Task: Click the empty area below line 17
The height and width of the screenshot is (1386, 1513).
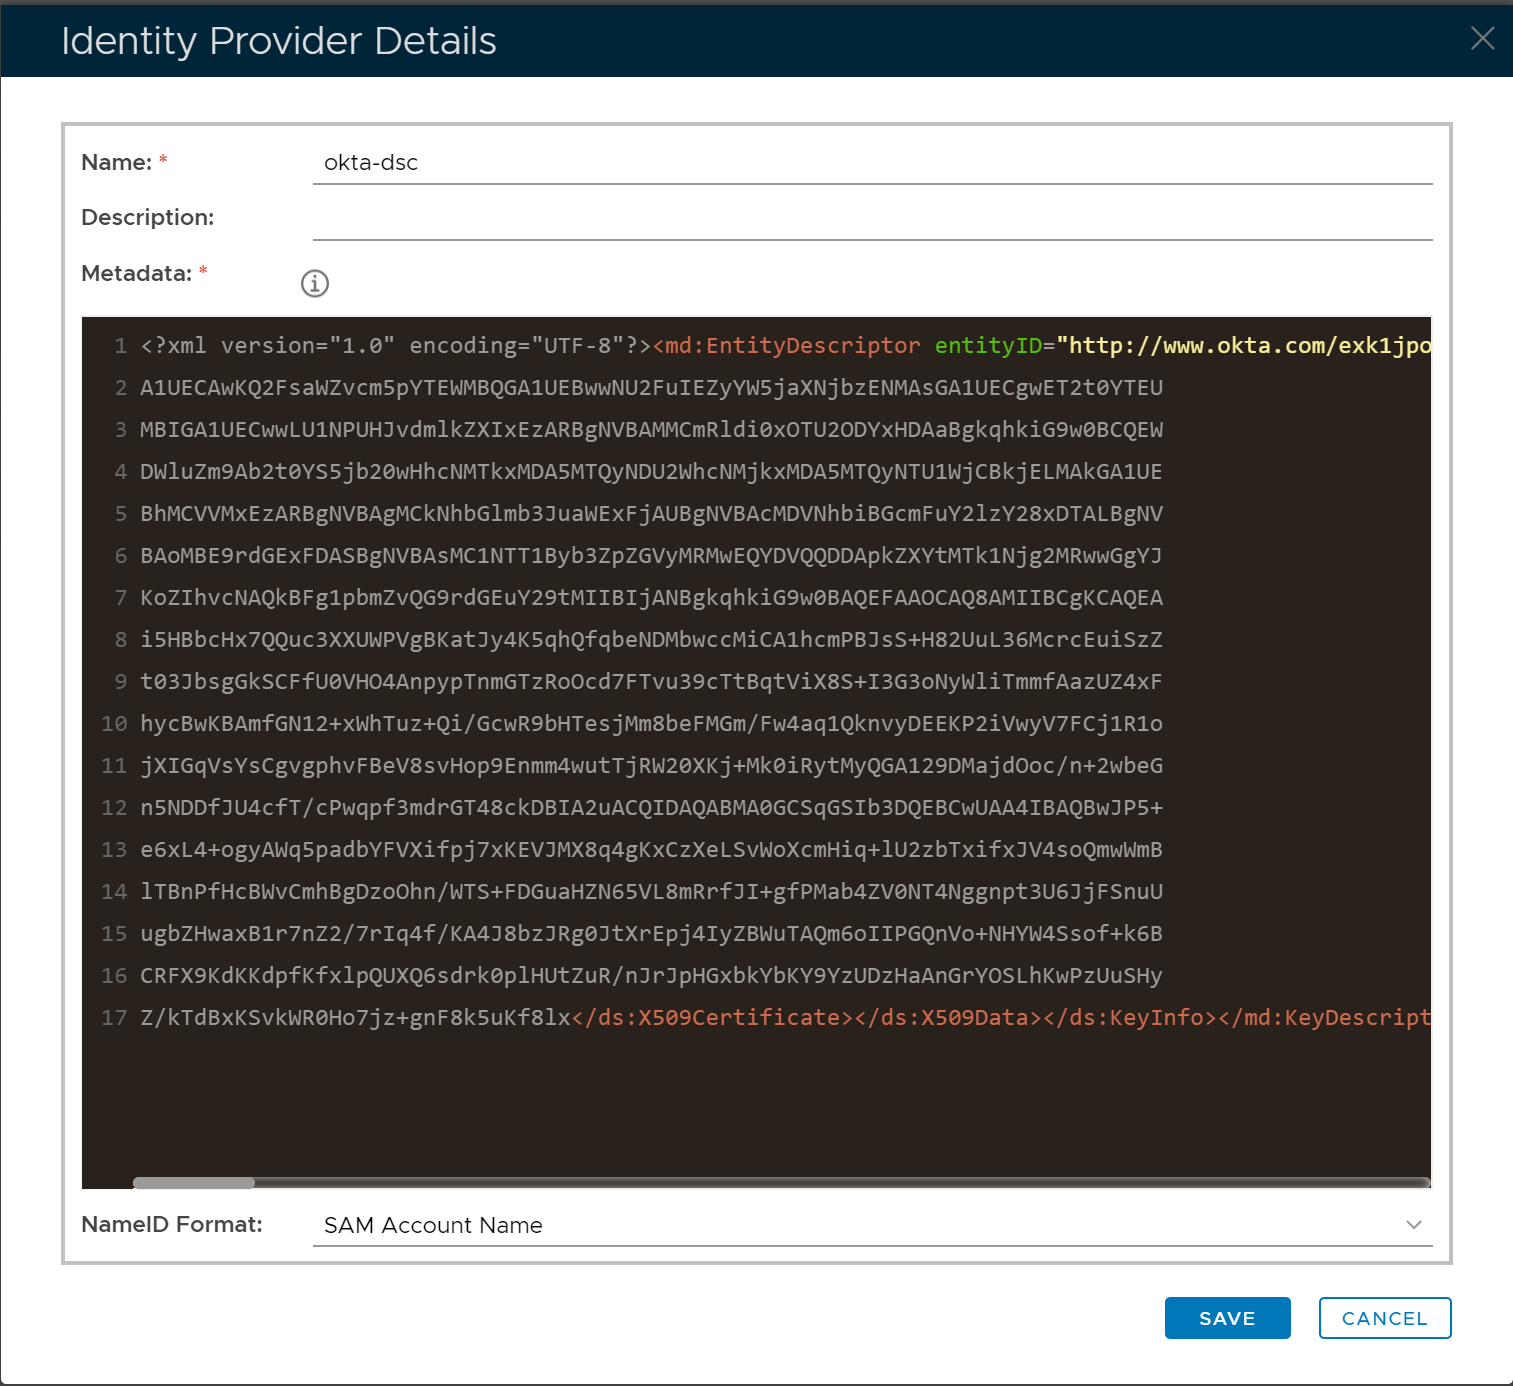Action: coord(750,1100)
